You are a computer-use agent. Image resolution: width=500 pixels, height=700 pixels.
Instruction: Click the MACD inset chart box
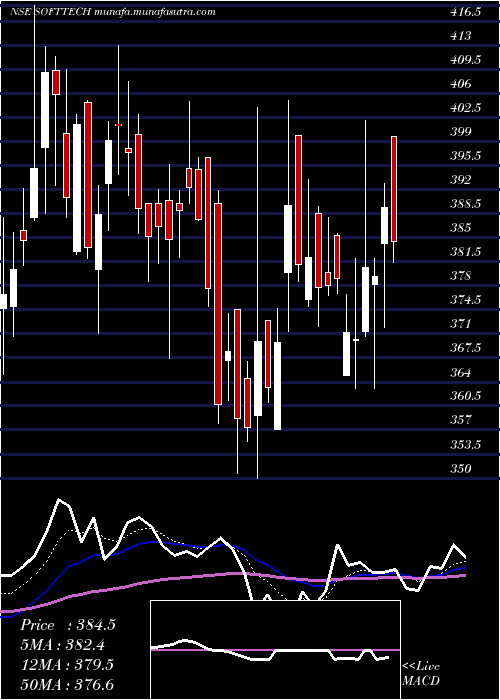(275, 650)
